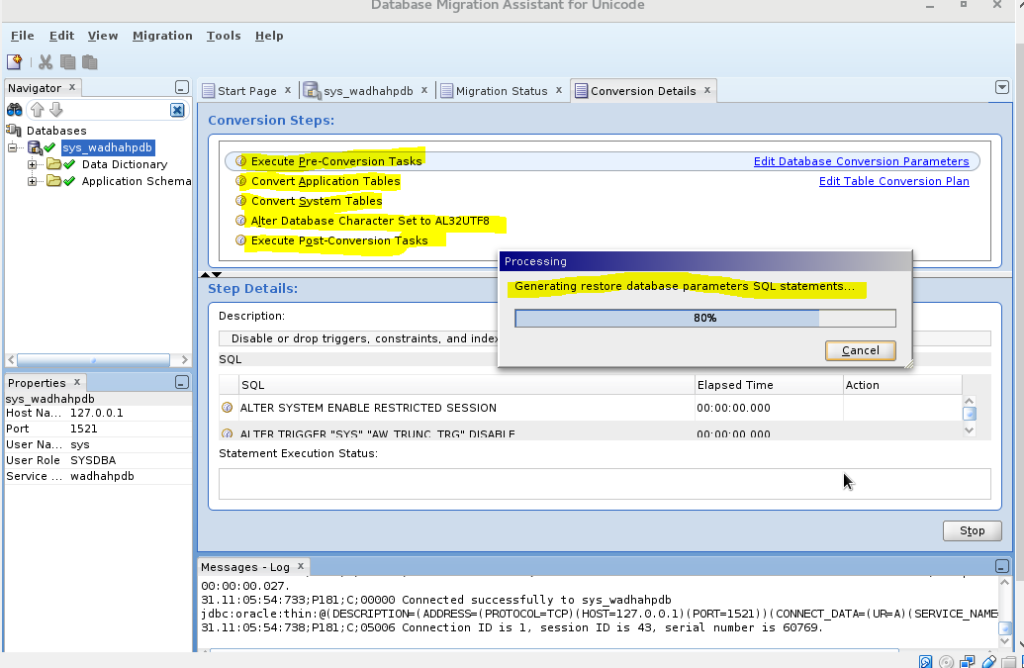The width and height of the screenshot is (1024, 668).
Task: Open the Tools menu
Action: click(222, 35)
